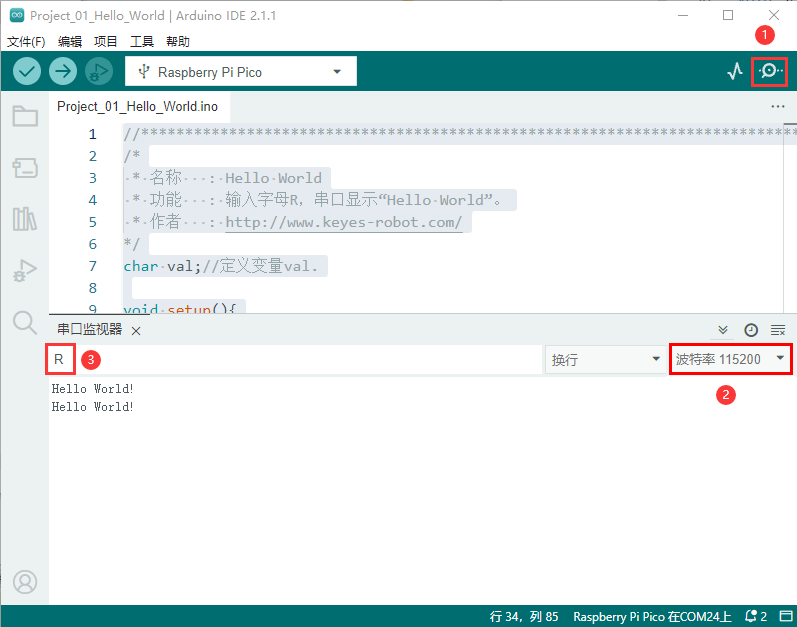Open the Serial Plotter icon

[734, 71]
